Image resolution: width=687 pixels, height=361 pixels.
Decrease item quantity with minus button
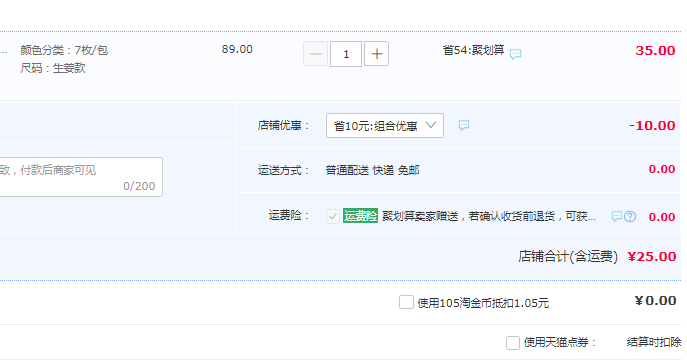(x=315, y=54)
